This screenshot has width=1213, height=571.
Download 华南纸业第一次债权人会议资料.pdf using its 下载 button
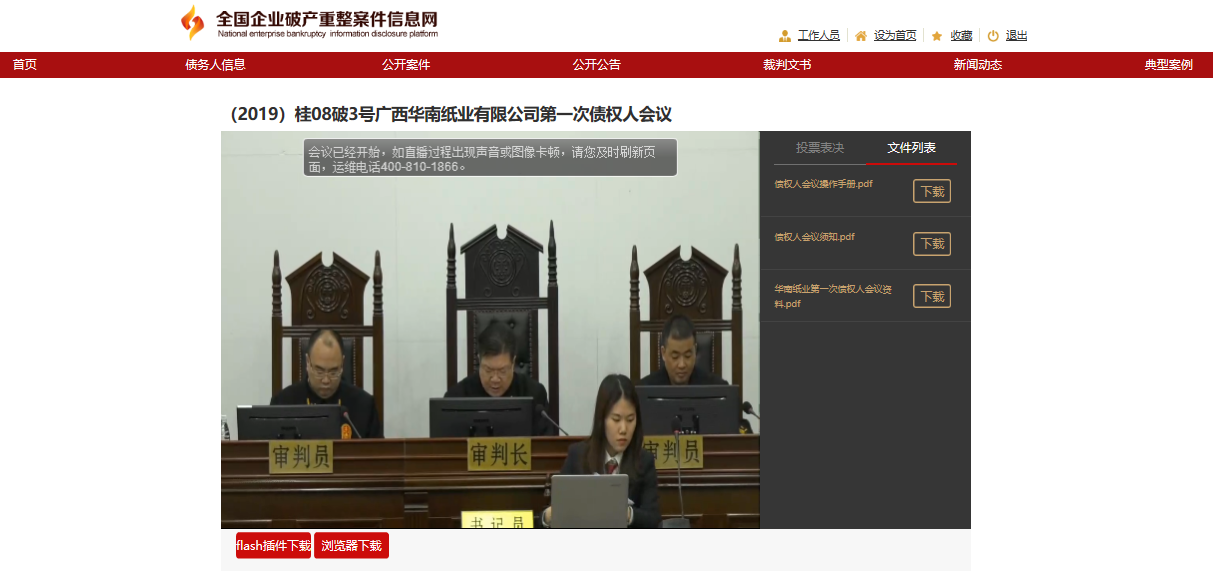coord(932,296)
